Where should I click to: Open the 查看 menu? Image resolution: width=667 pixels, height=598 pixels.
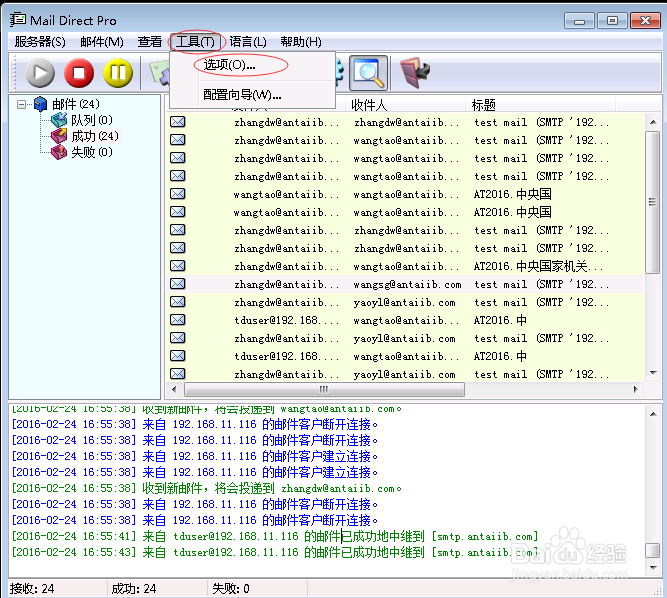(x=150, y=42)
